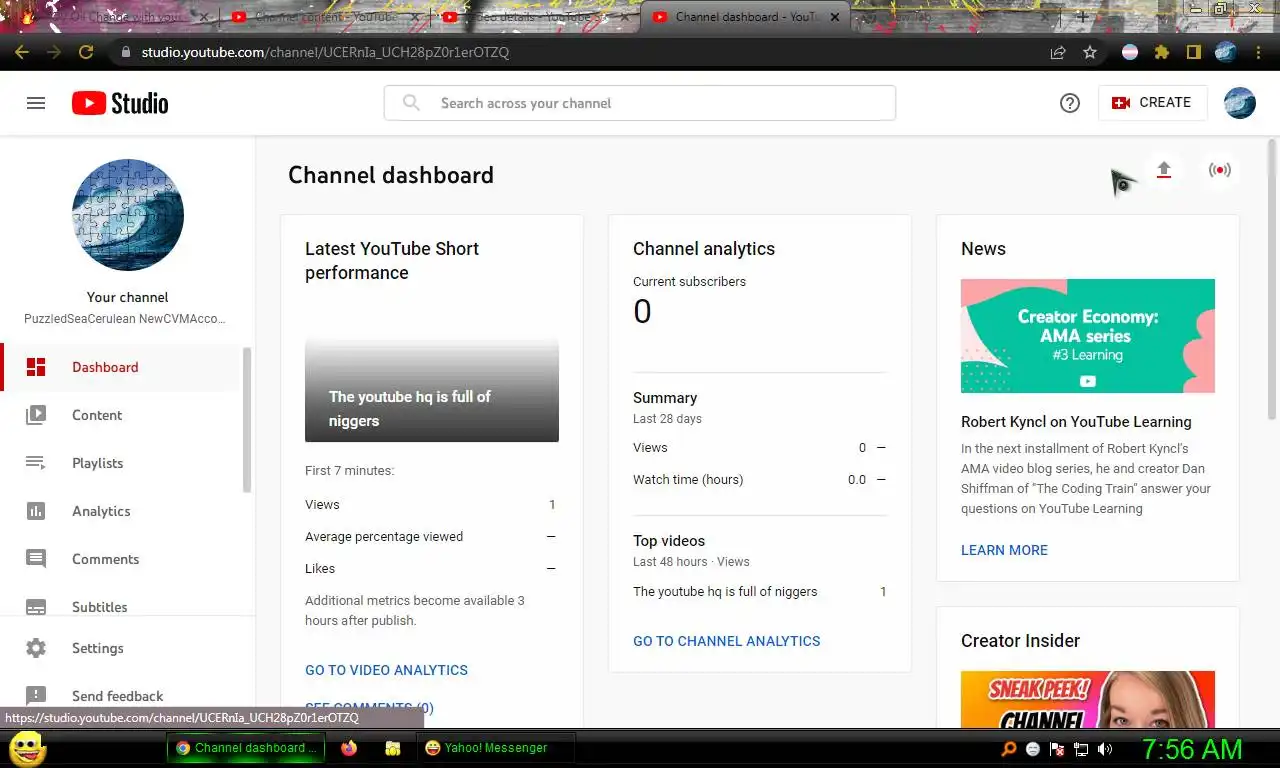Open the hamburger navigation menu
The width and height of the screenshot is (1280, 768).
point(36,103)
